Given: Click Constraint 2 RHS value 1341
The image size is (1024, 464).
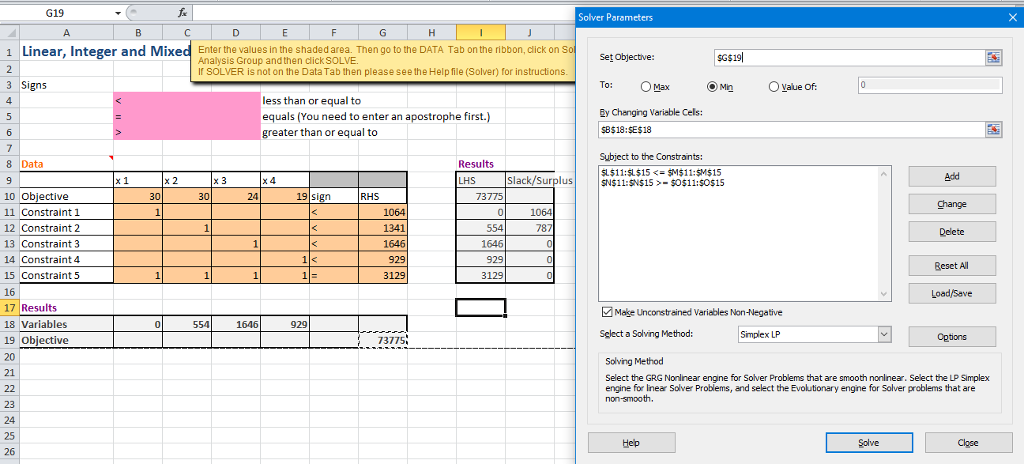Looking at the screenshot, I should 383,228.
